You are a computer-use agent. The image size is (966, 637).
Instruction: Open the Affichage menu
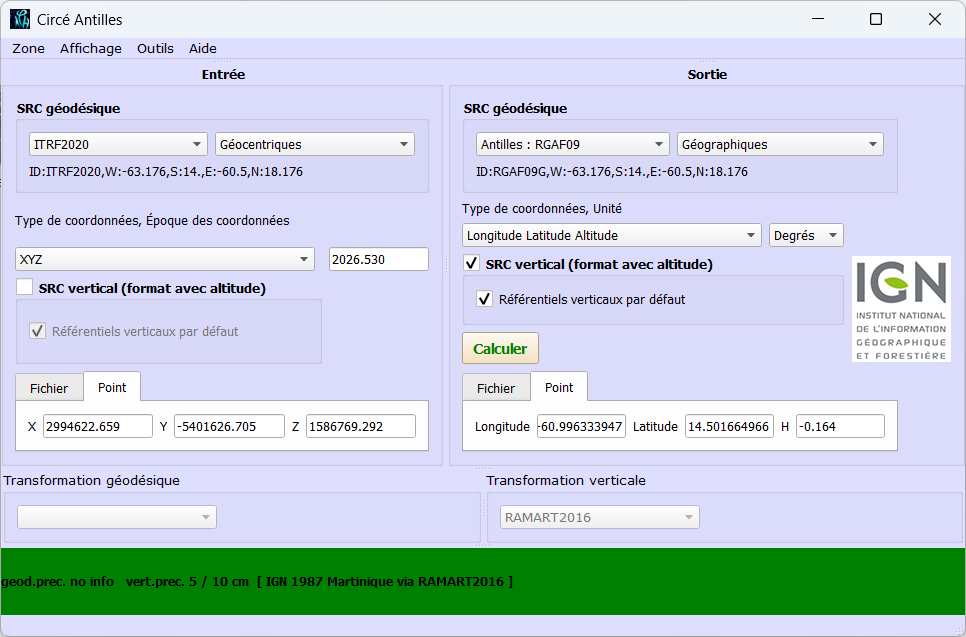pos(91,49)
